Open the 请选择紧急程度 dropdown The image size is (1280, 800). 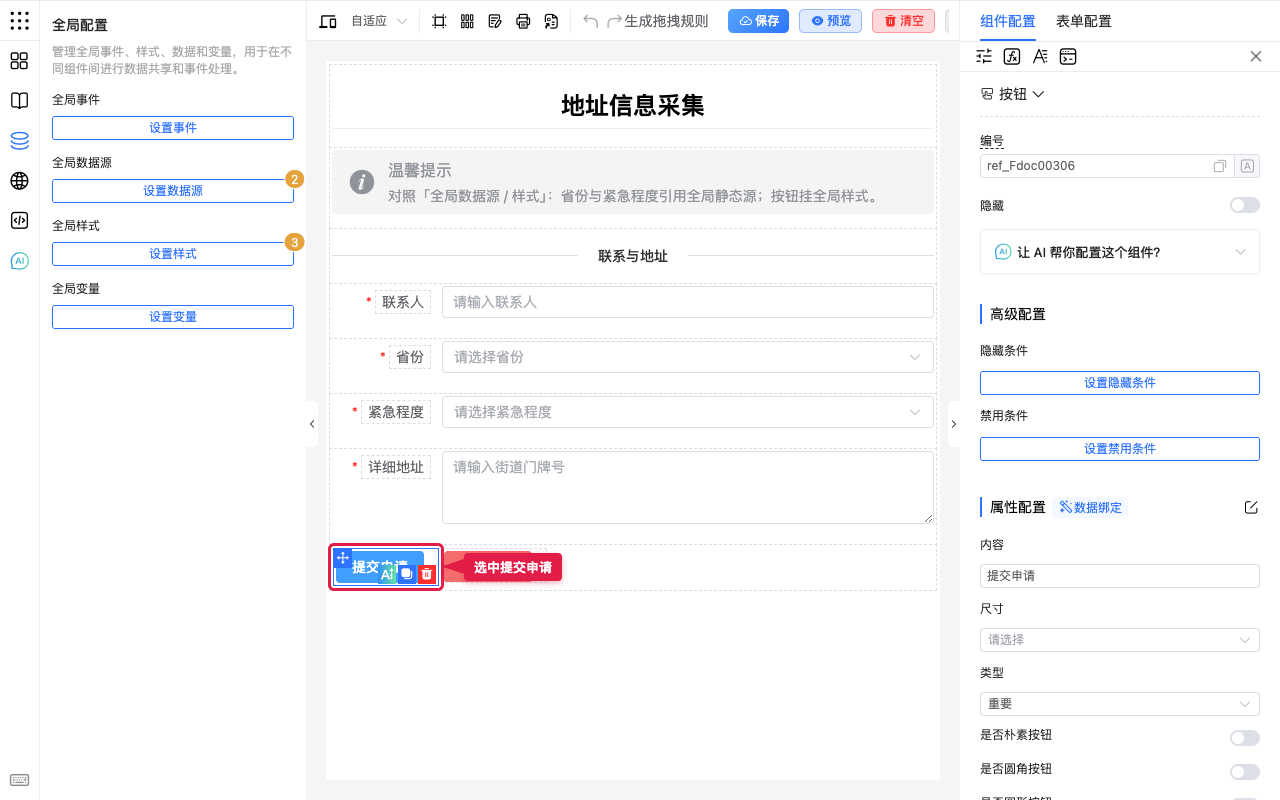pyautogui.click(x=688, y=412)
